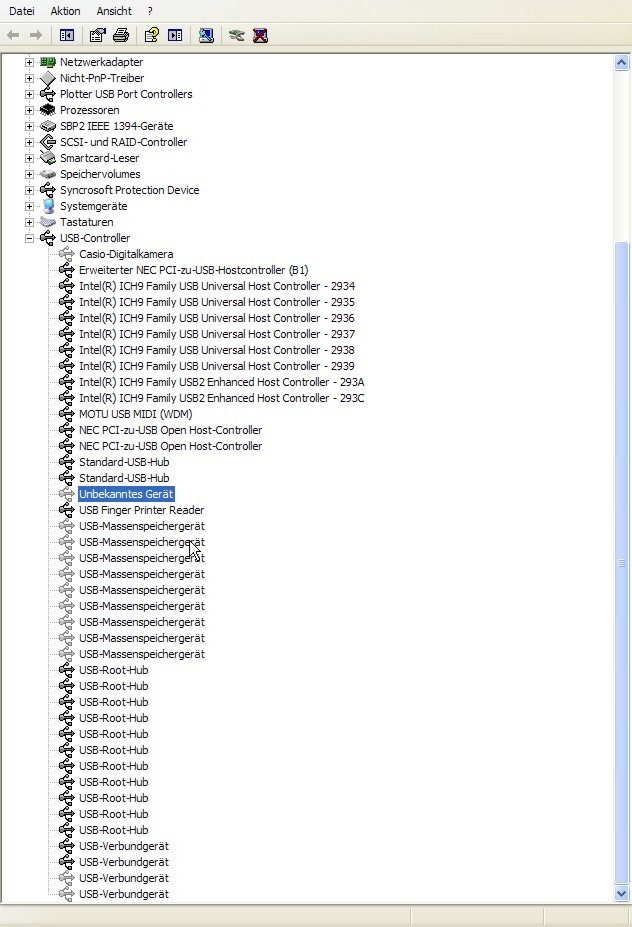Expand the Prozessoren node
The image size is (632, 927).
tap(29, 110)
